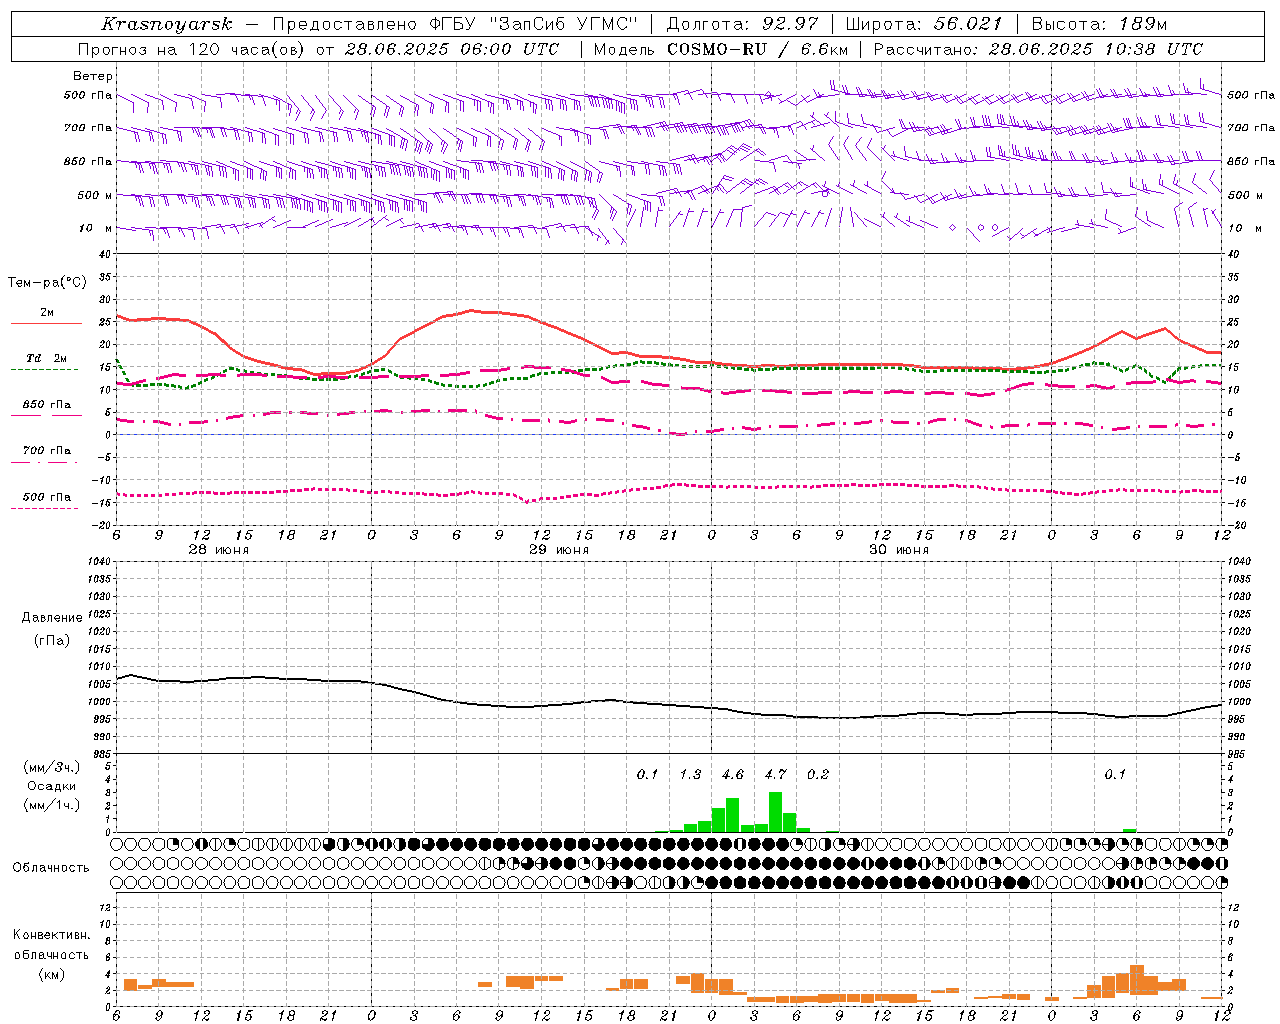The height and width of the screenshot is (1024, 1280).
Task: Click the Долгота: 92.97 value
Action: 742,24
